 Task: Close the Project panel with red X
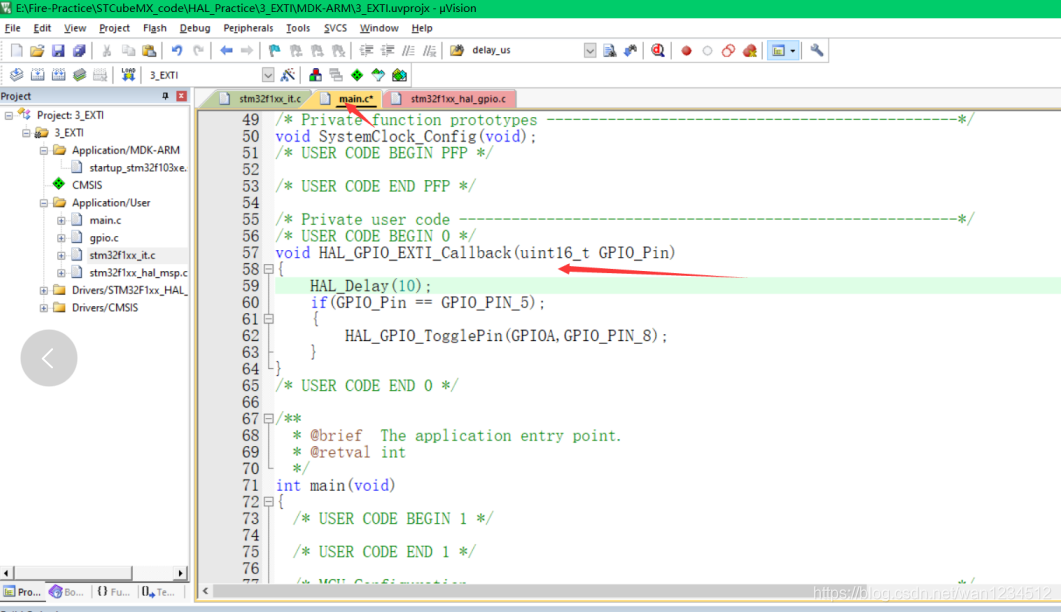(x=181, y=96)
